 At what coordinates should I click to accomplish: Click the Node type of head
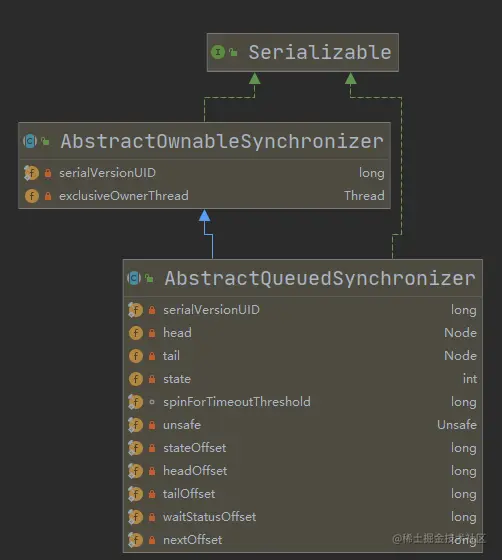(460, 333)
